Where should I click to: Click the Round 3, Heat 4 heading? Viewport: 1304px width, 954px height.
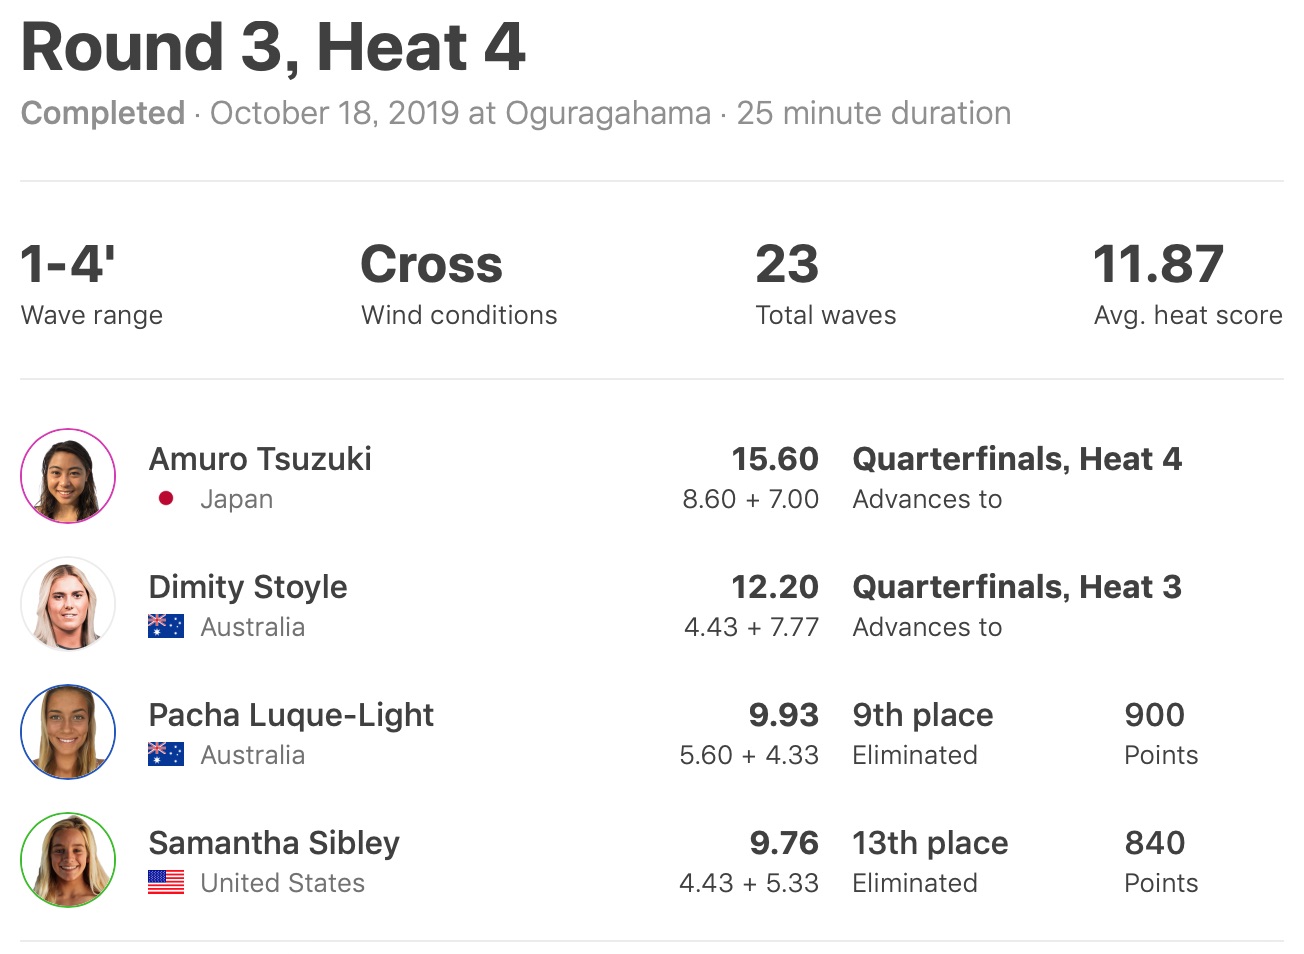273,48
